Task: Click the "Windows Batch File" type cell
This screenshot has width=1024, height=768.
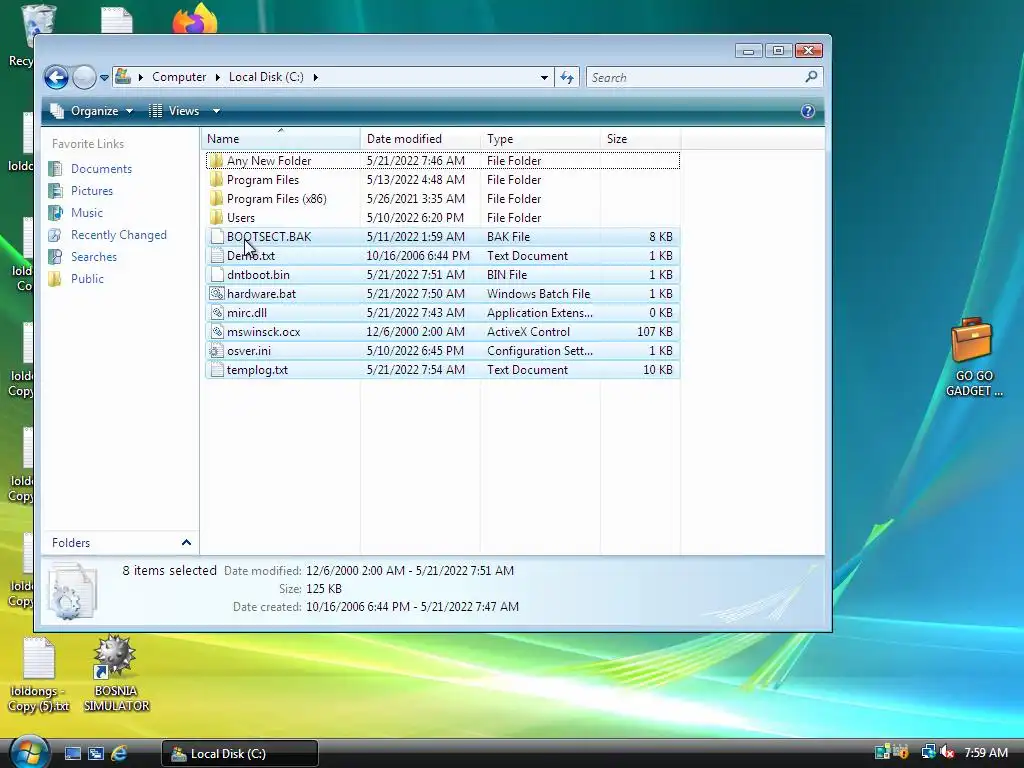Action: click(538, 294)
